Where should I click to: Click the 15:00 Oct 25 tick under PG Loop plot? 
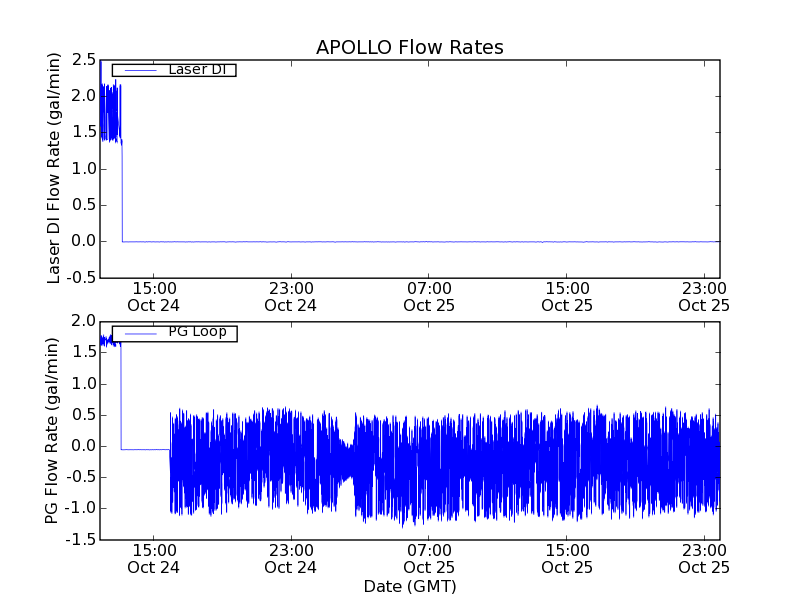(567, 558)
